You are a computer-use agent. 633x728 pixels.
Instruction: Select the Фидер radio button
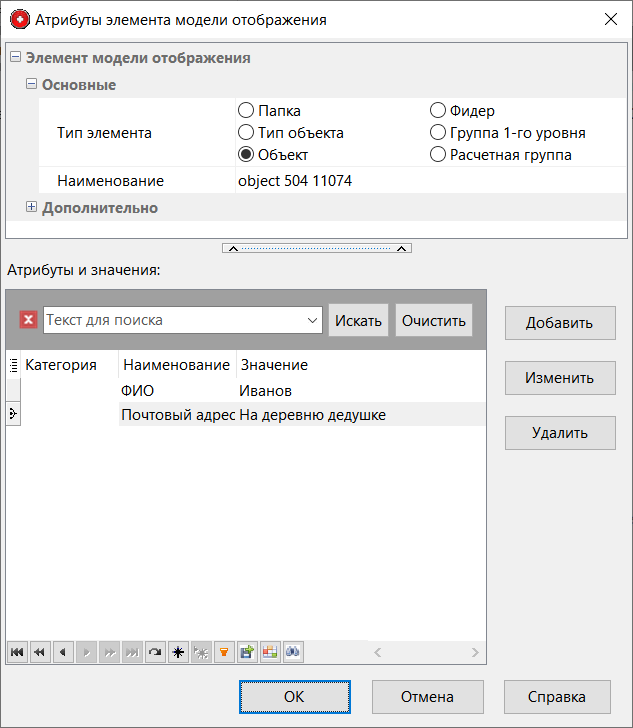coord(438,111)
